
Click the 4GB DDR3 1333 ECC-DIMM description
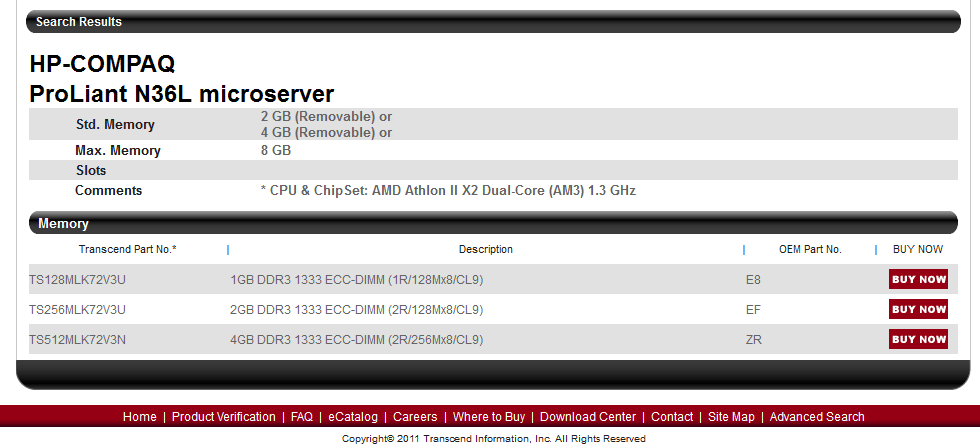click(x=357, y=340)
